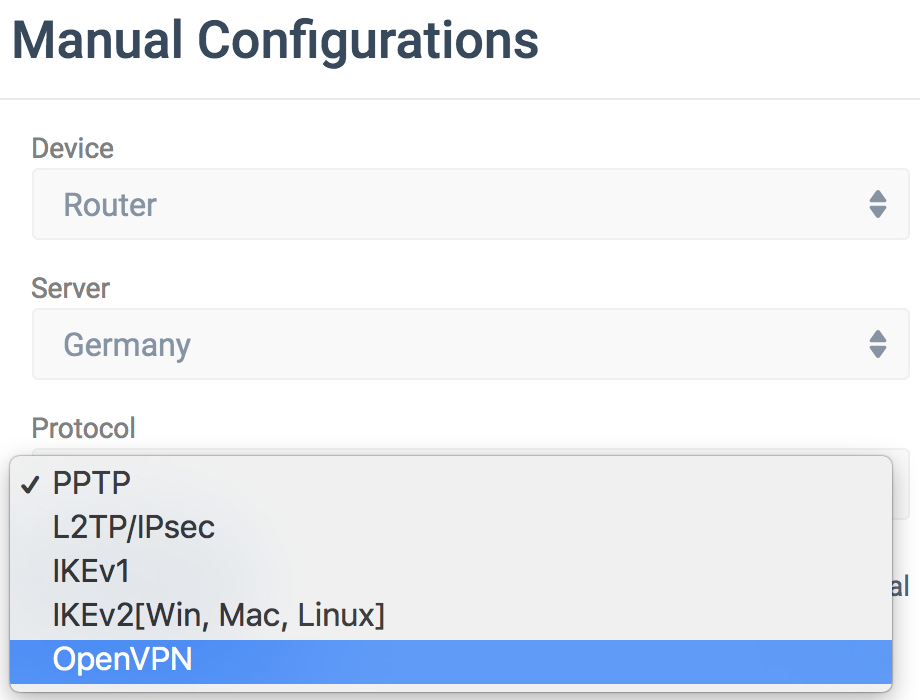Open the Device dropdown showing Router
The width and height of the screenshot is (920, 700).
click(471, 204)
